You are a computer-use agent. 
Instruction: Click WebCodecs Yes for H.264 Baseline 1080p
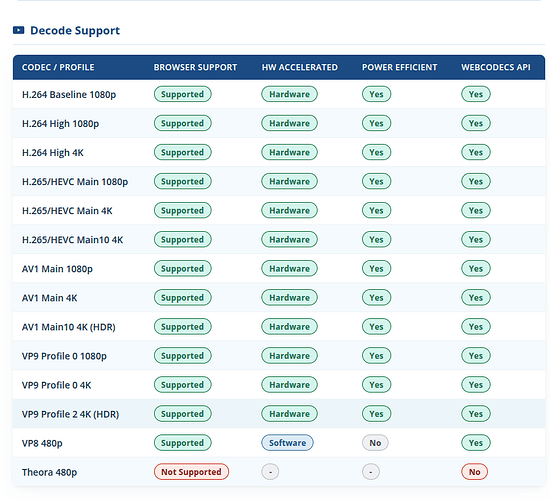pos(476,94)
